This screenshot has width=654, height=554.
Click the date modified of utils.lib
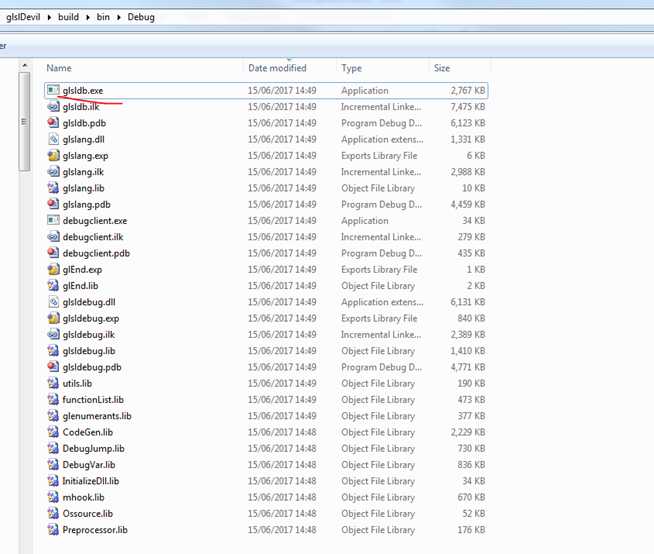click(282, 383)
